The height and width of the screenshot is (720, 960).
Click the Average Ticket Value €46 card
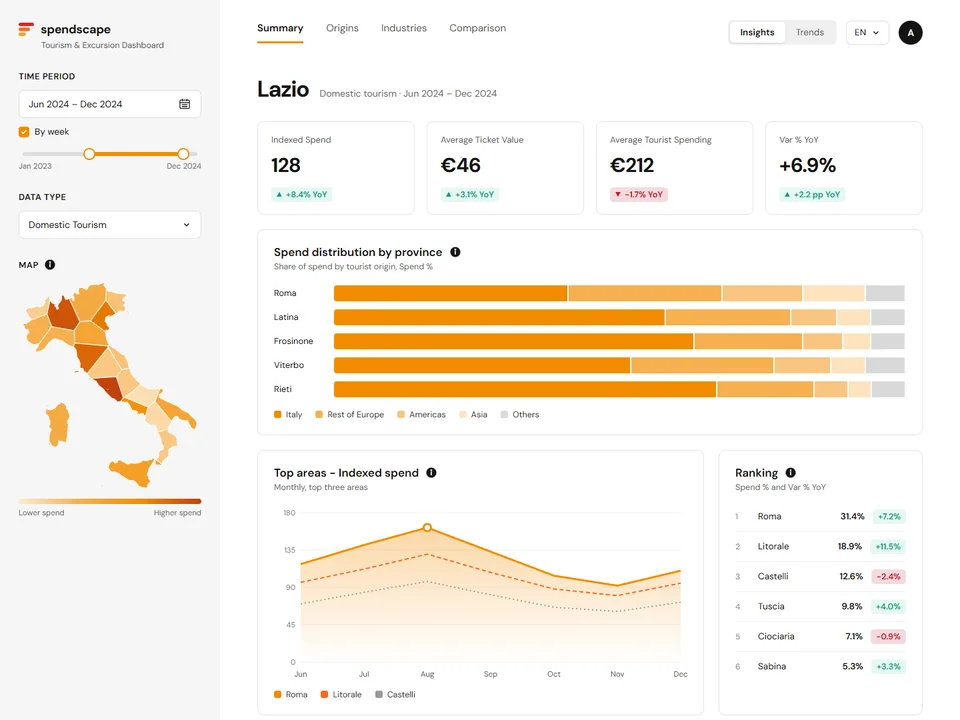(x=505, y=168)
